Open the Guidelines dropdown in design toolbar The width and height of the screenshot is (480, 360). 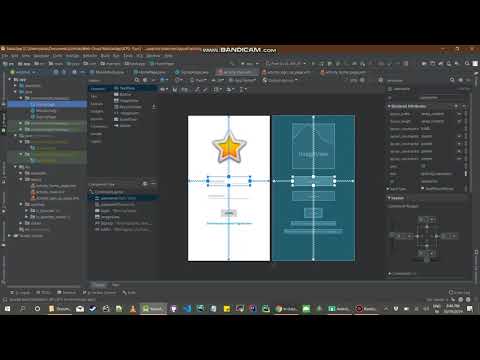click(x=243, y=89)
